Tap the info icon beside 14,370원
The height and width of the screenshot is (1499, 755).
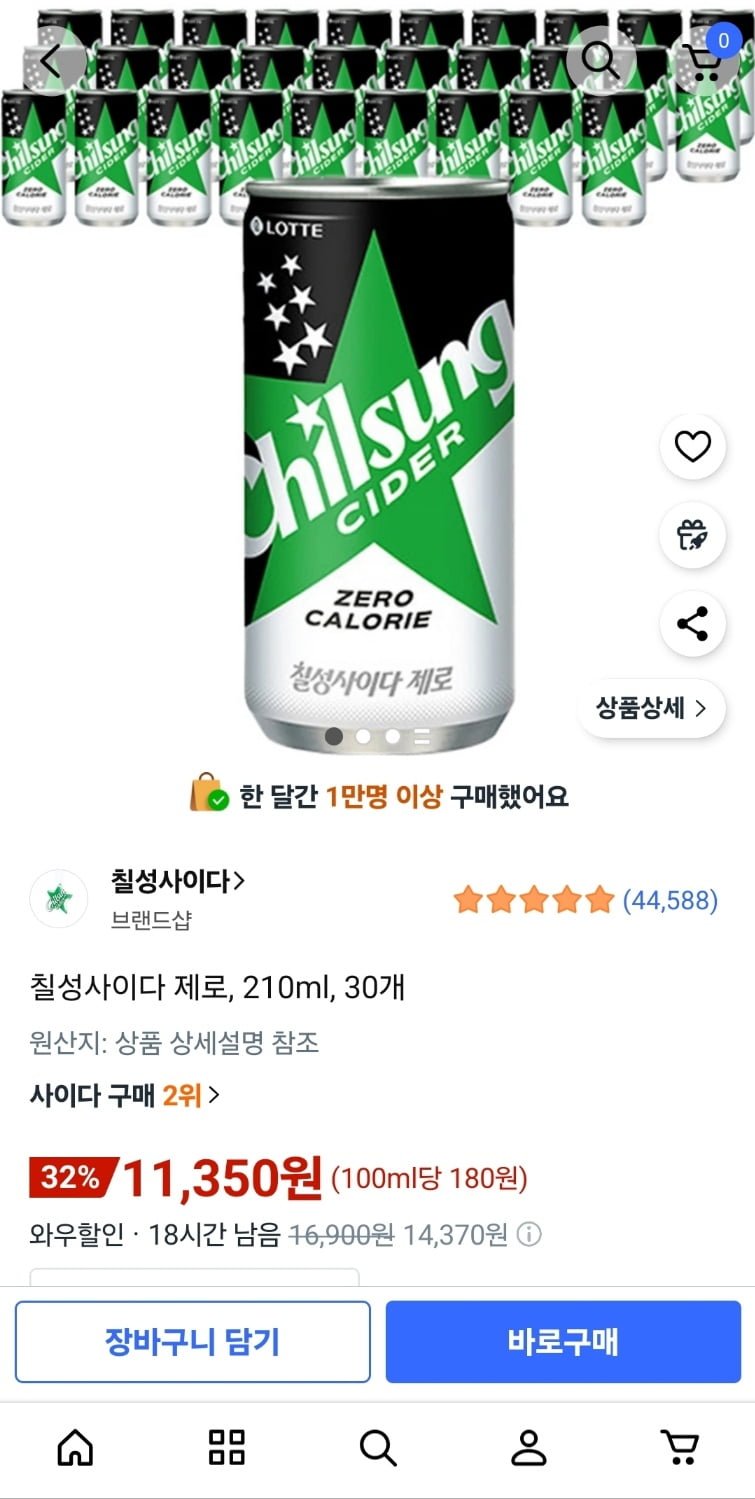coord(530,1235)
